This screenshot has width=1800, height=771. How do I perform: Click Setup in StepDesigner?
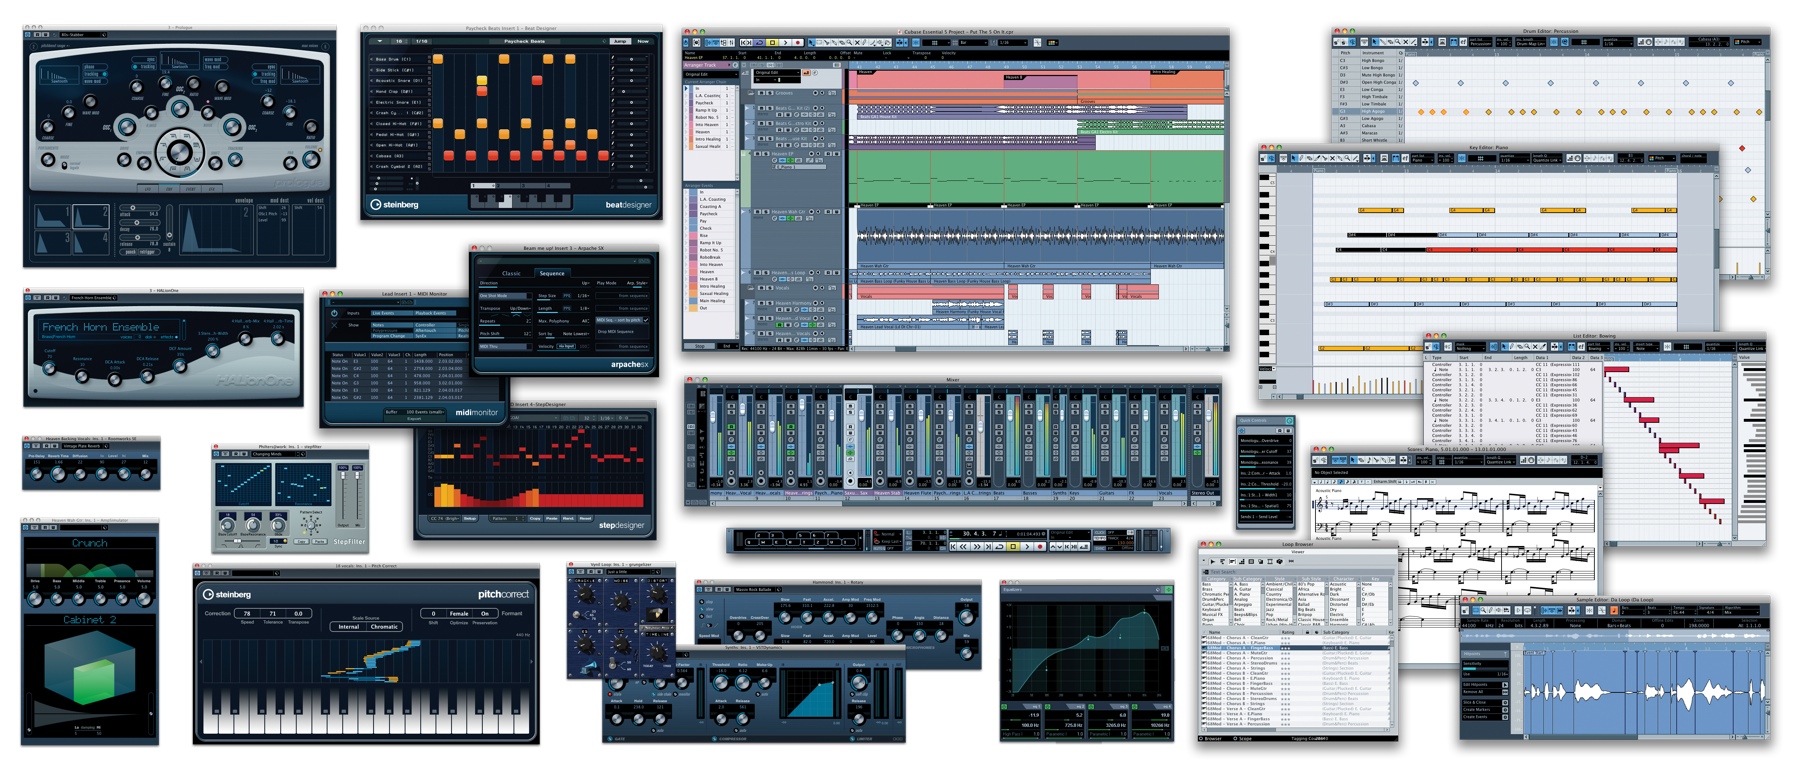tap(470, 518)
